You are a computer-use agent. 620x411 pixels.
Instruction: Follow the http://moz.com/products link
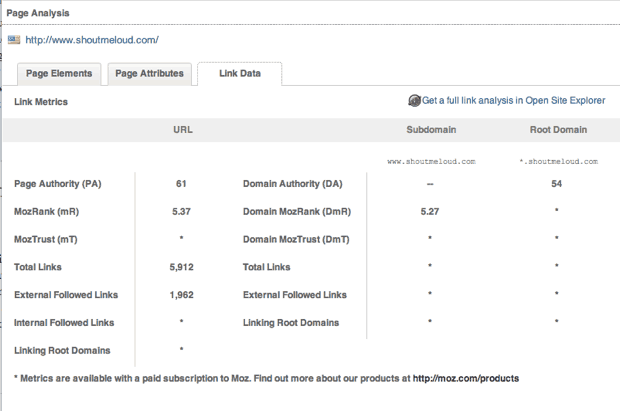click(465, 379)
